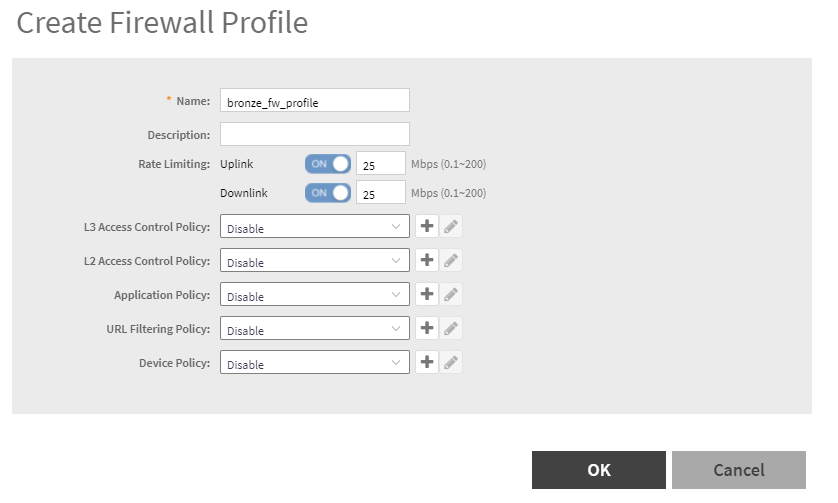Click plus icon beside Device Policy
The width and height of the screenshot is (838, 503).
(x=427, y=363)
